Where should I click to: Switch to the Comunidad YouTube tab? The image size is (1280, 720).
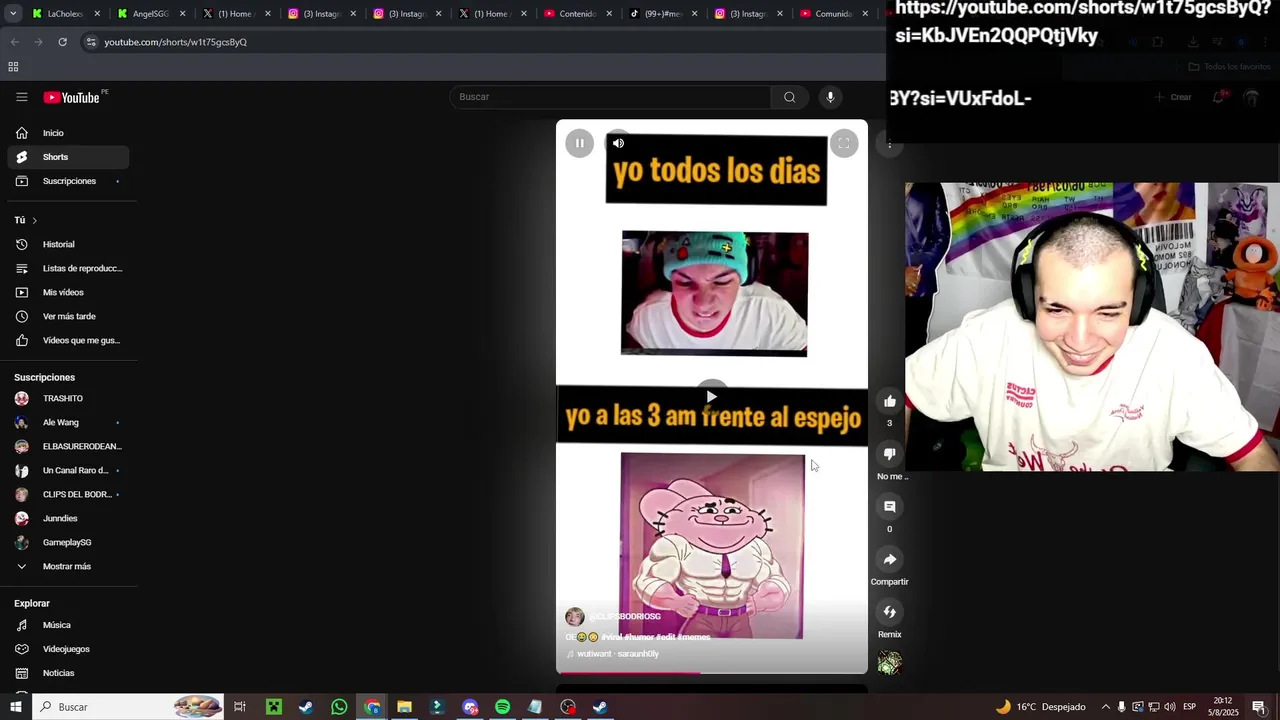(834, 14)
